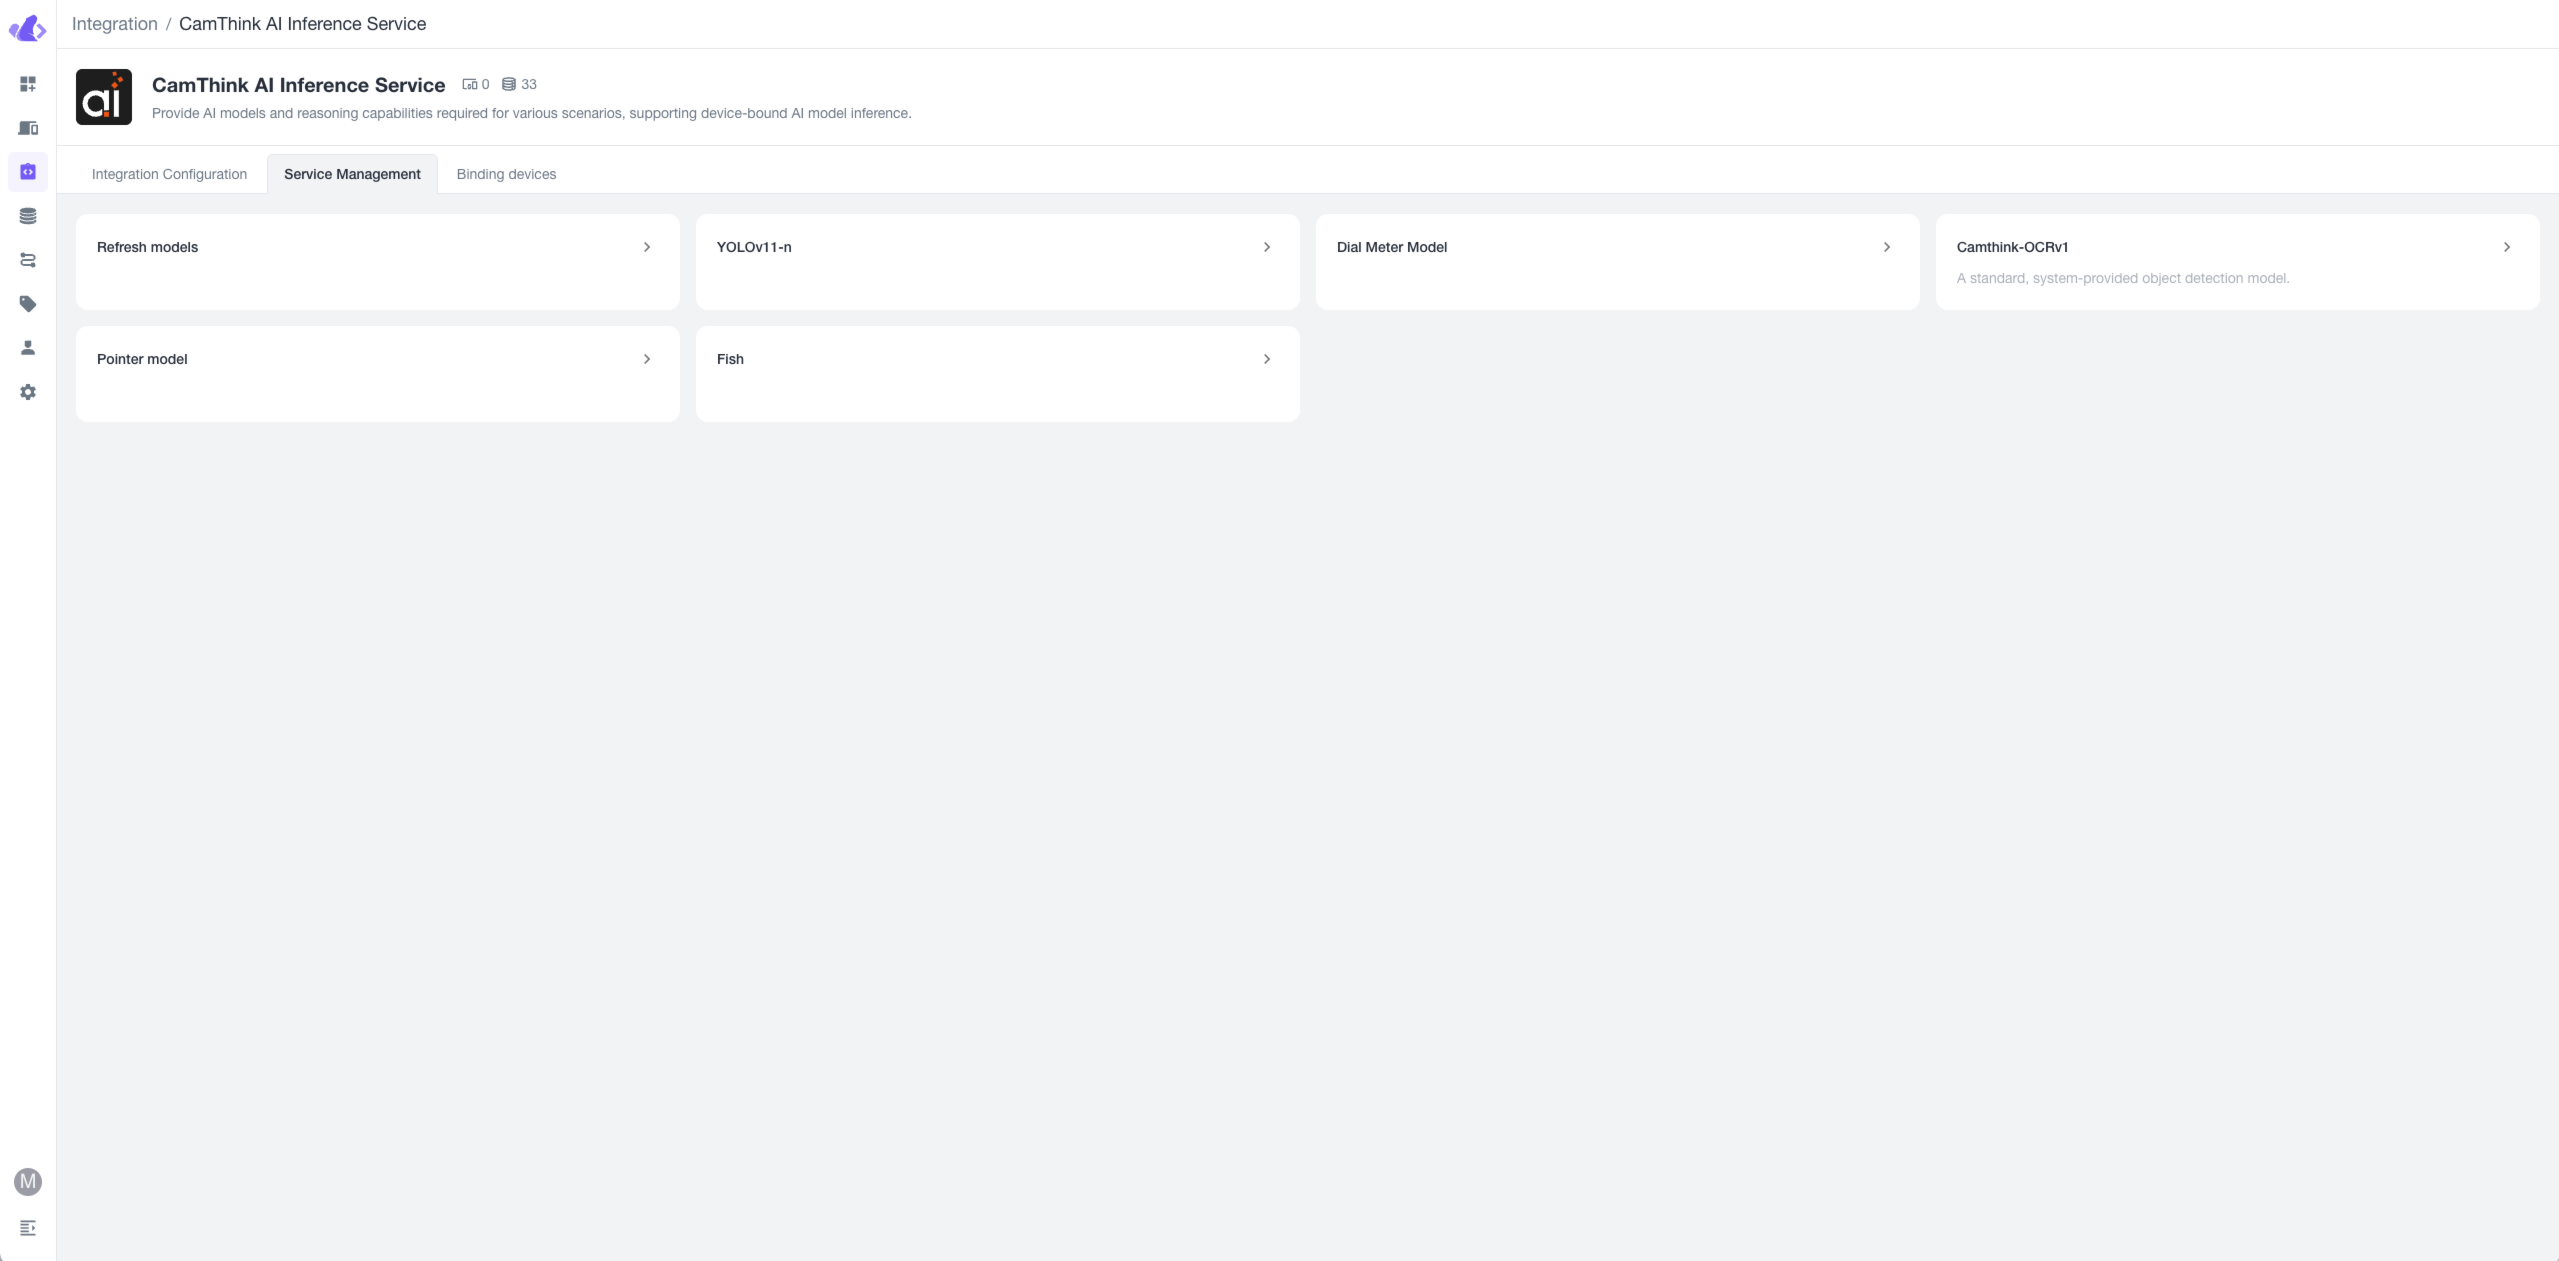This screenshot has height=1261, width=2559.
Task: Open the Refresh models card
Action: [377, 247]
